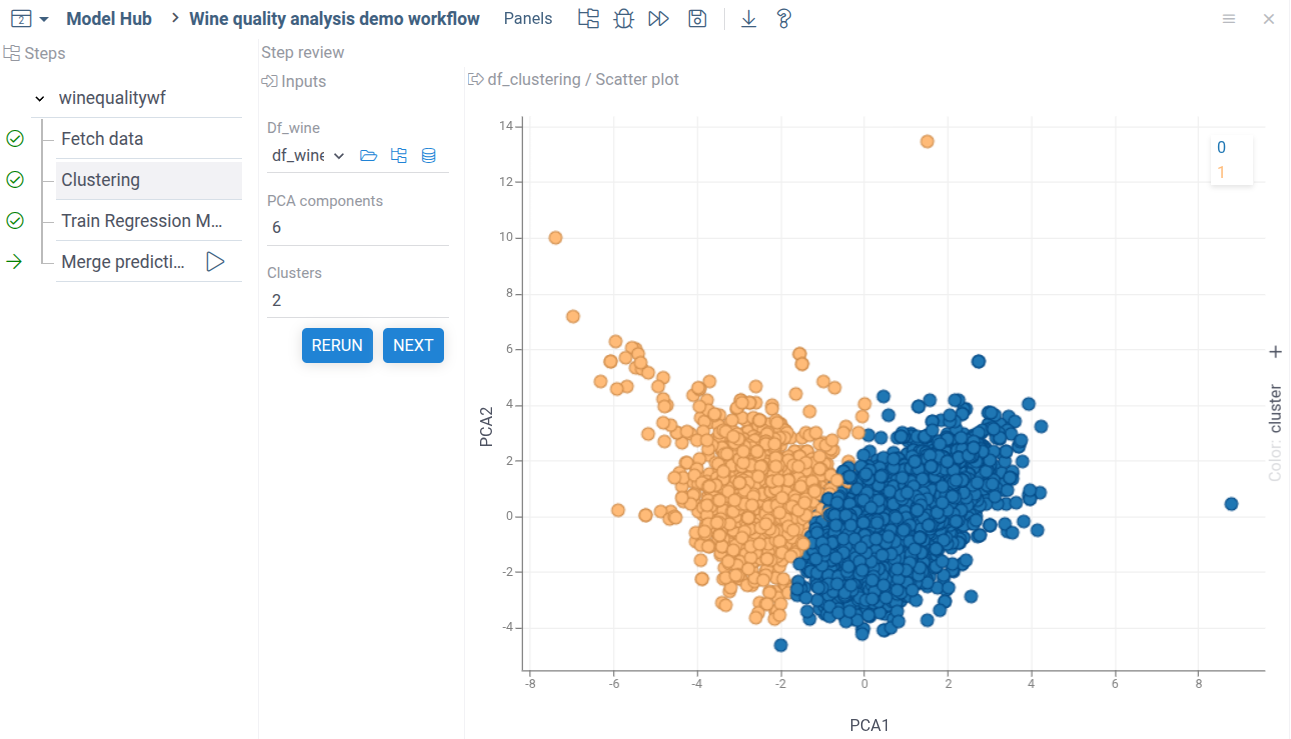Open help with the question mark icon
The image size is (1291, 739).
(x=784, y=18)
